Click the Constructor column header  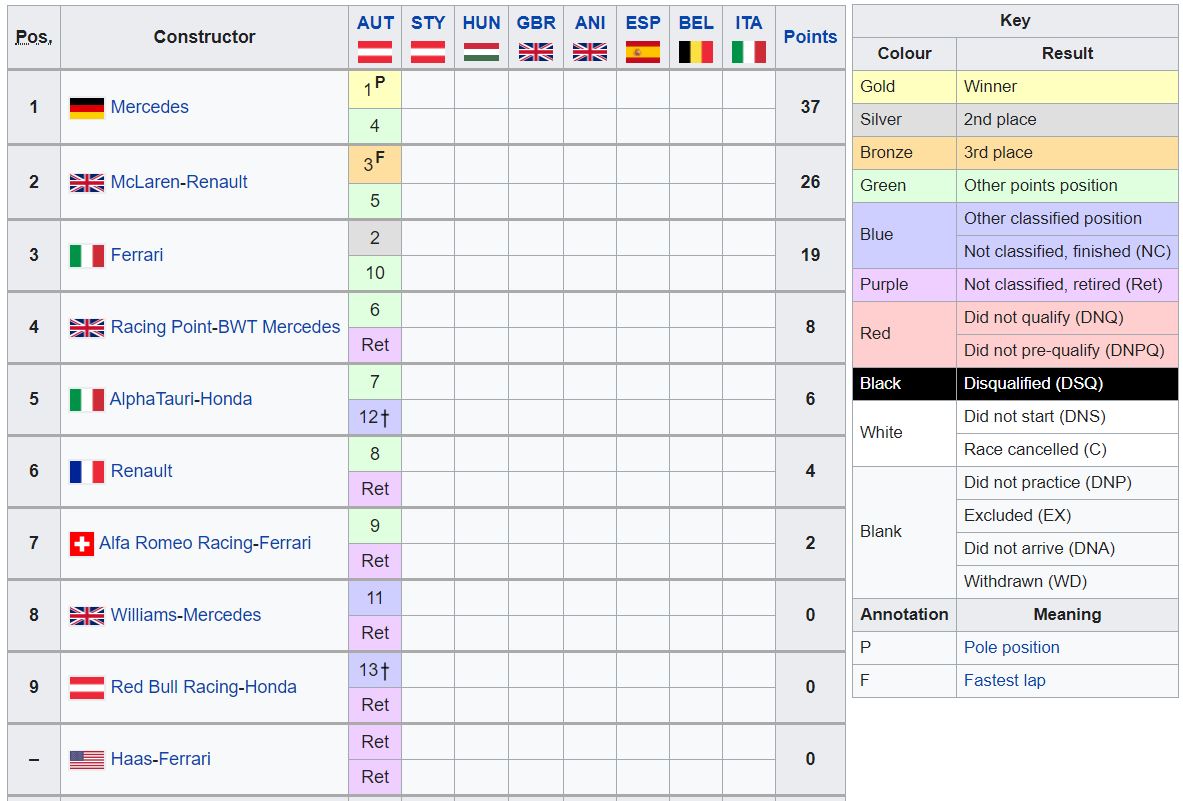(x=204, y=37)
